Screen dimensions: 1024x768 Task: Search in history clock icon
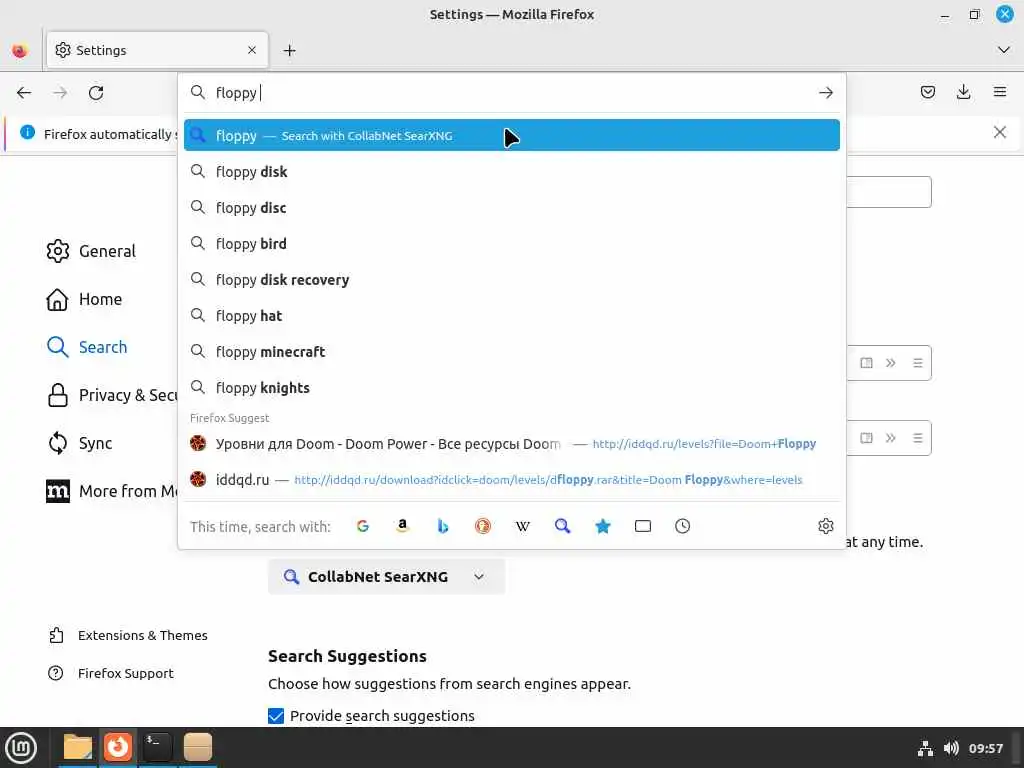coord(682,526)
